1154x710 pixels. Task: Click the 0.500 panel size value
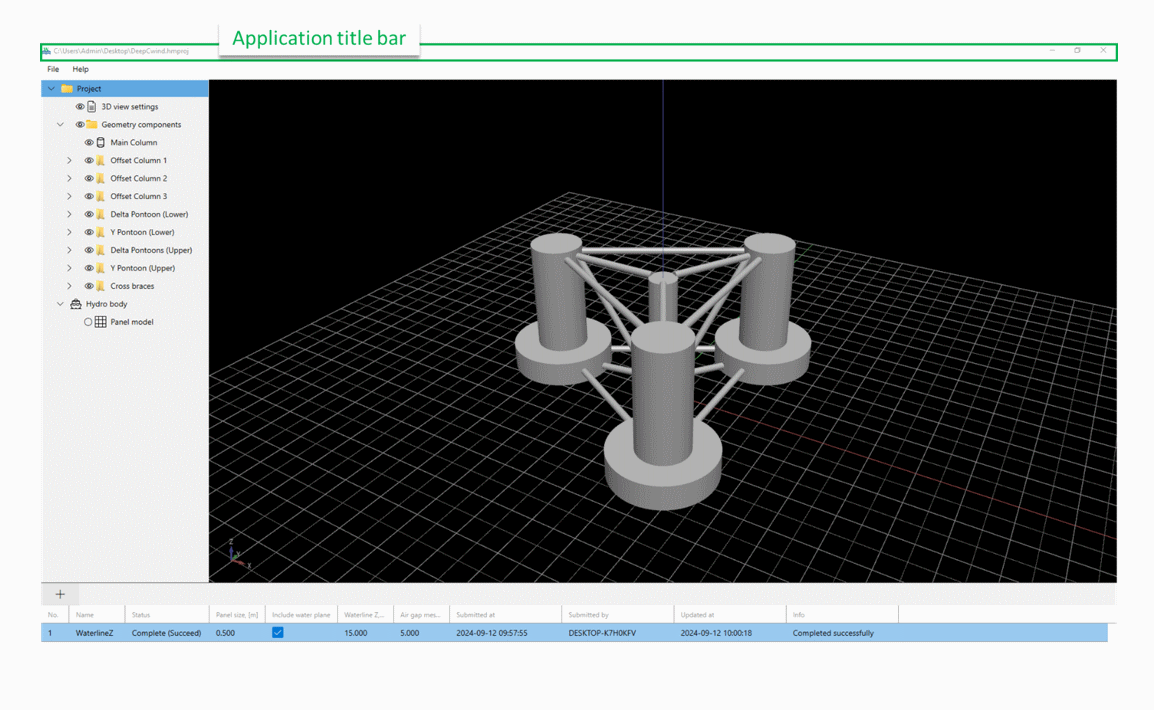point(225,633)
